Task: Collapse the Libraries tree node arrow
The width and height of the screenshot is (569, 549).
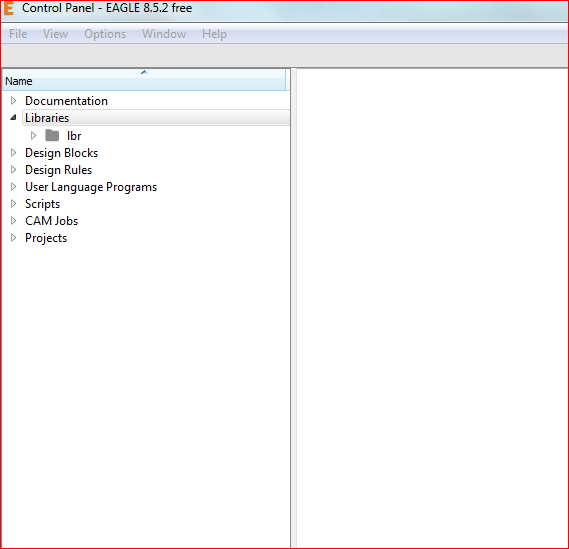Action: click(x=13, y=117)
